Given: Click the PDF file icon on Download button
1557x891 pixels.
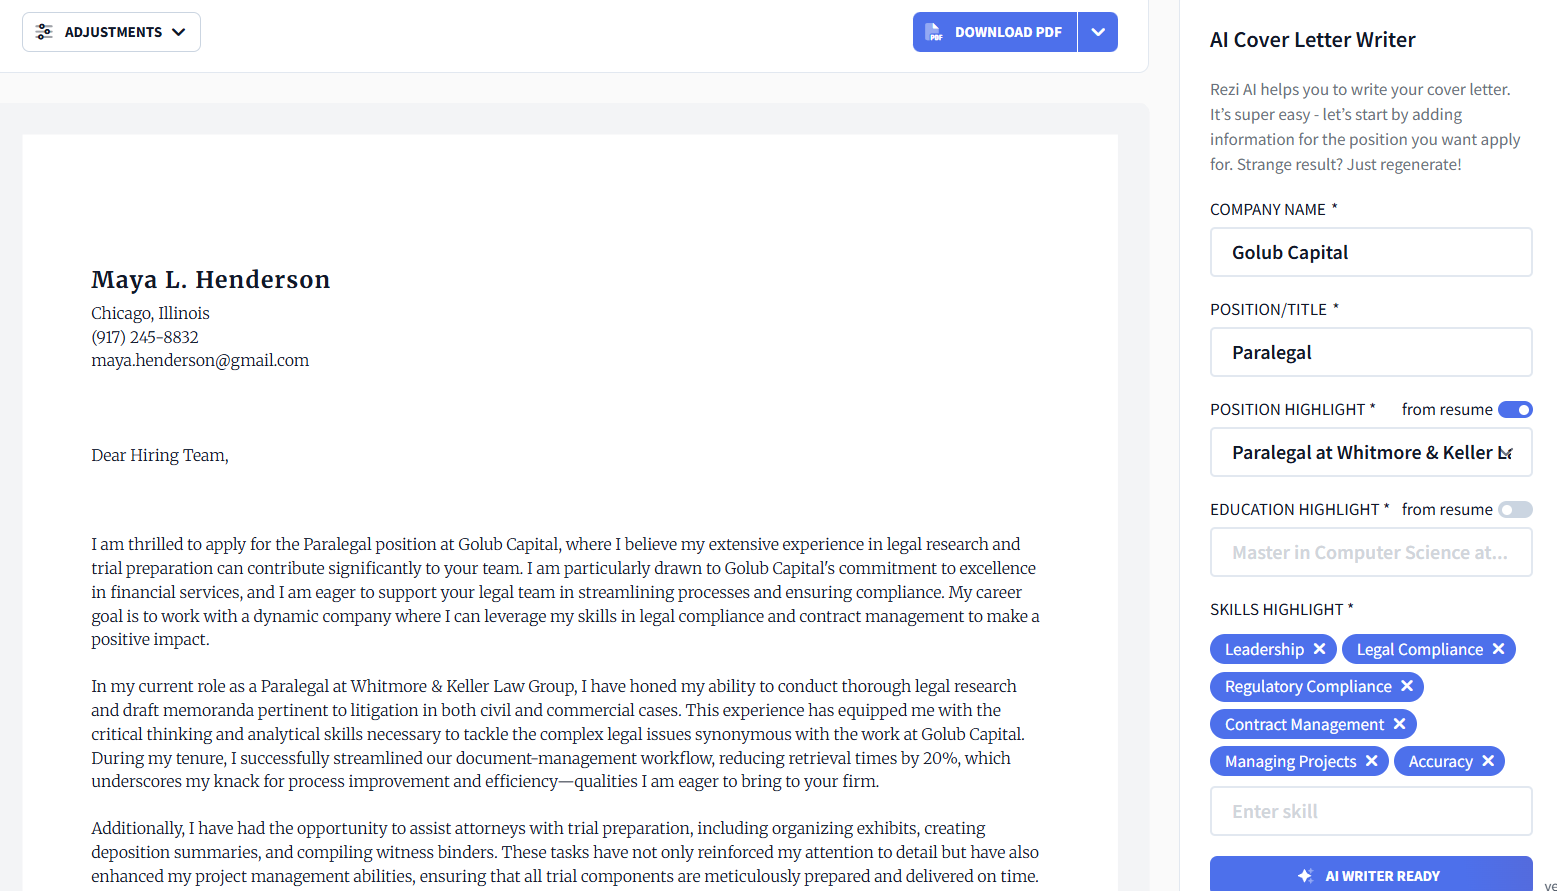Looking at the screenshot, I should [x=935, y=31].
